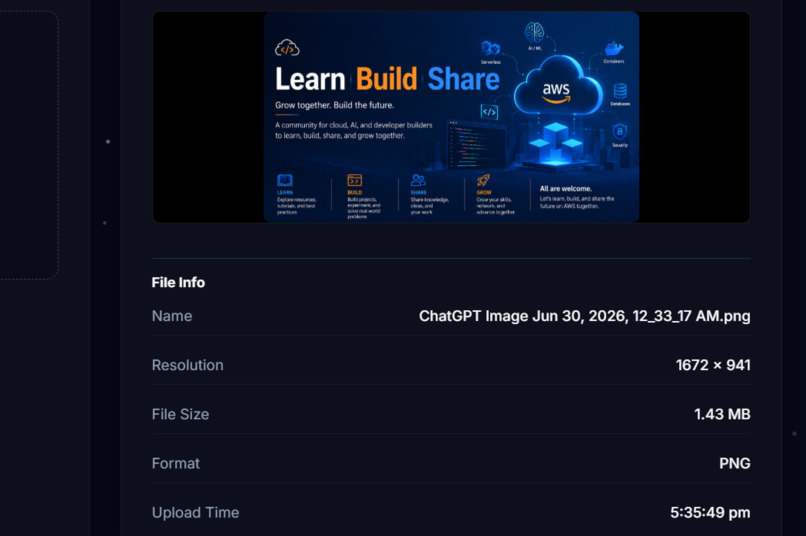
Task: Click the File Info section heading
Action: coord(178,282)
